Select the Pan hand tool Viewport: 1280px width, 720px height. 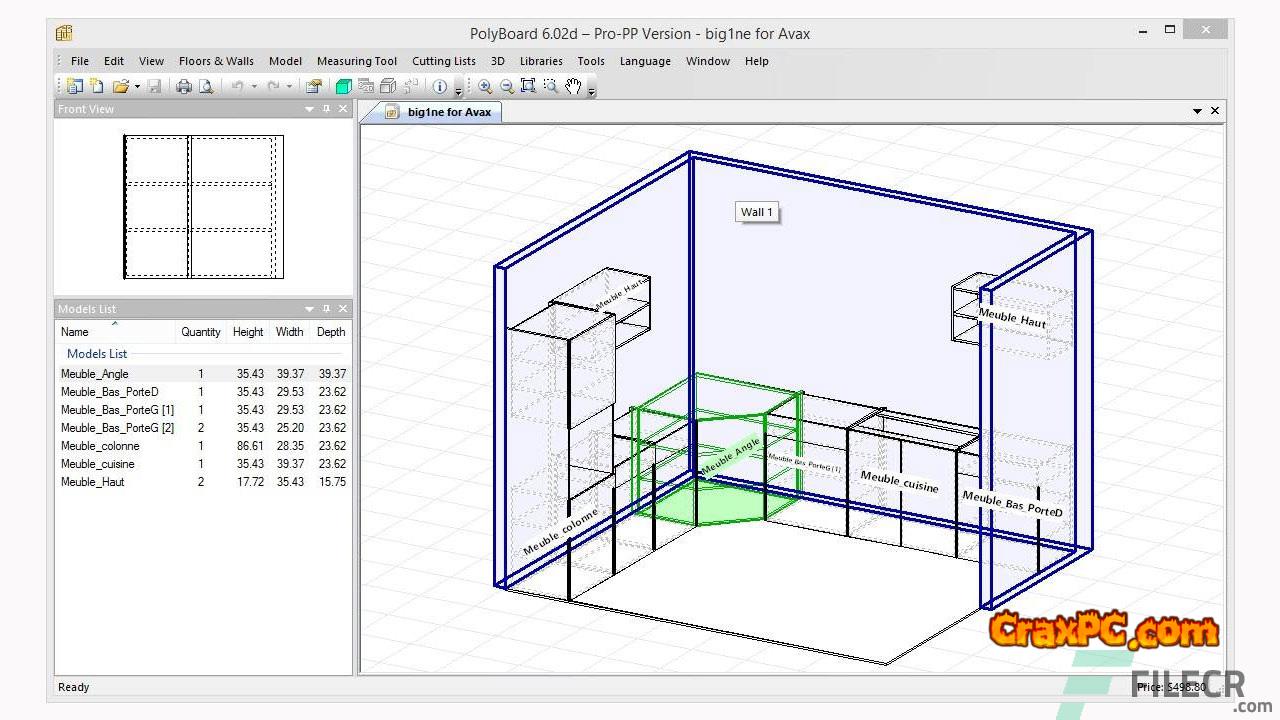[573, 87]
